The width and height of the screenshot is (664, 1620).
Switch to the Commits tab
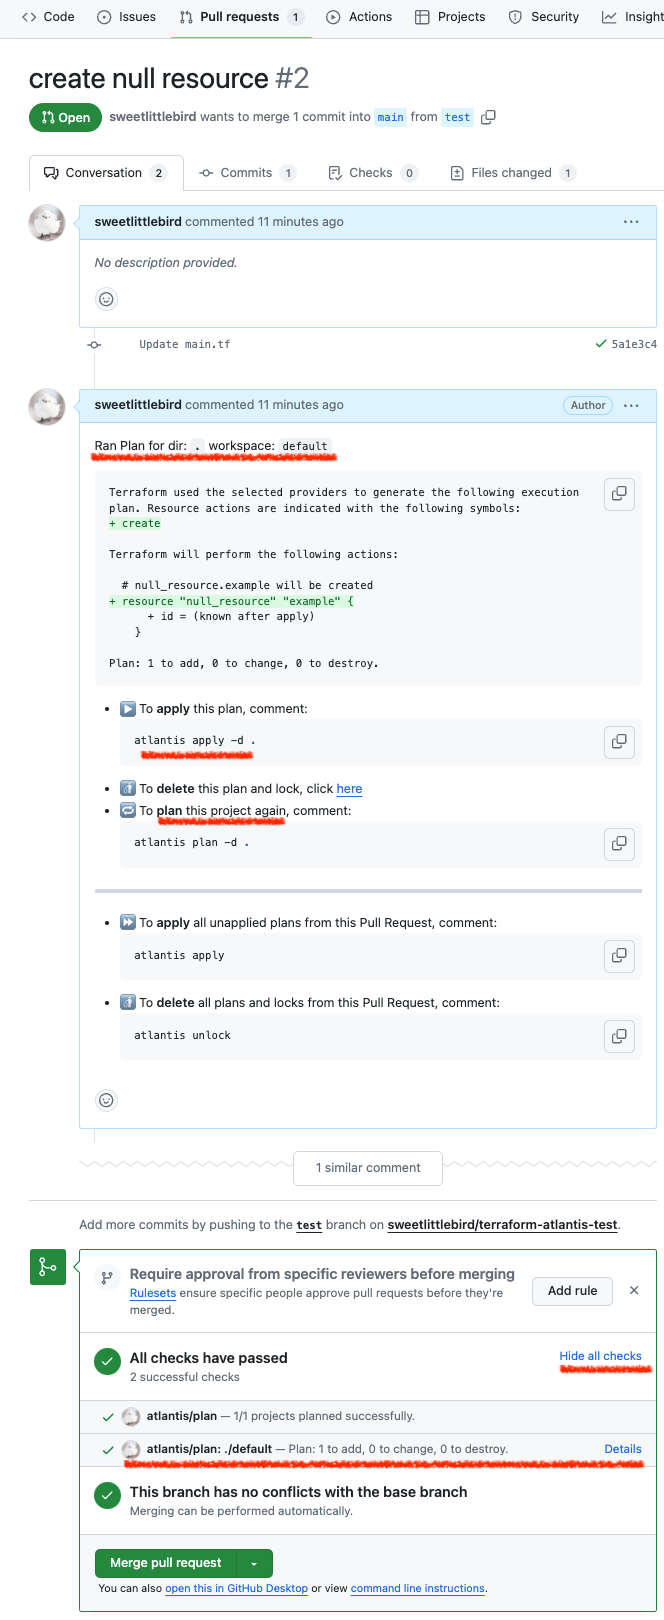[x=247, y=173]
